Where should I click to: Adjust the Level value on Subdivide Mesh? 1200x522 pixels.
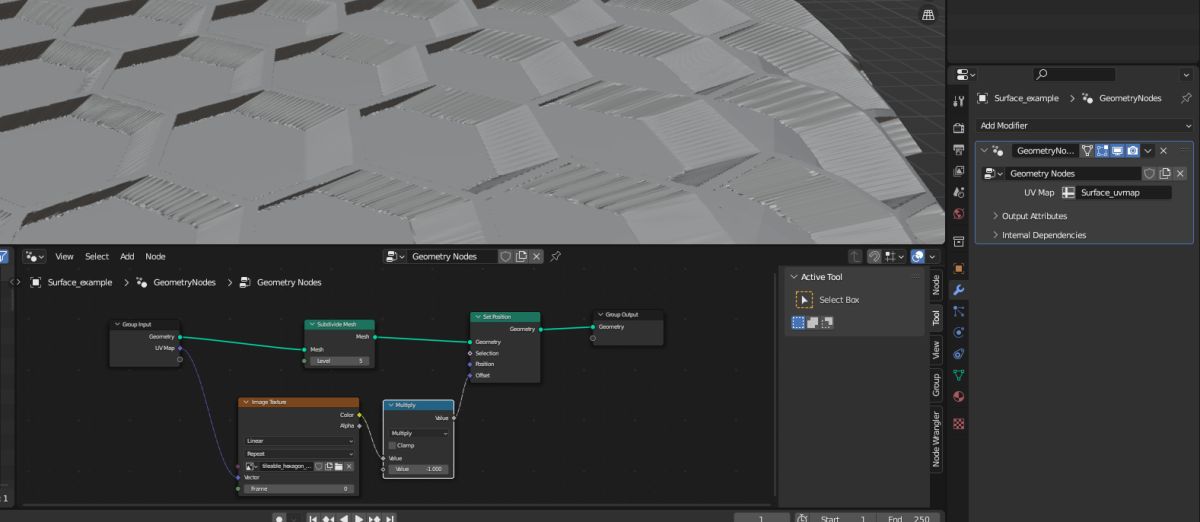click(x=340, y=361)
